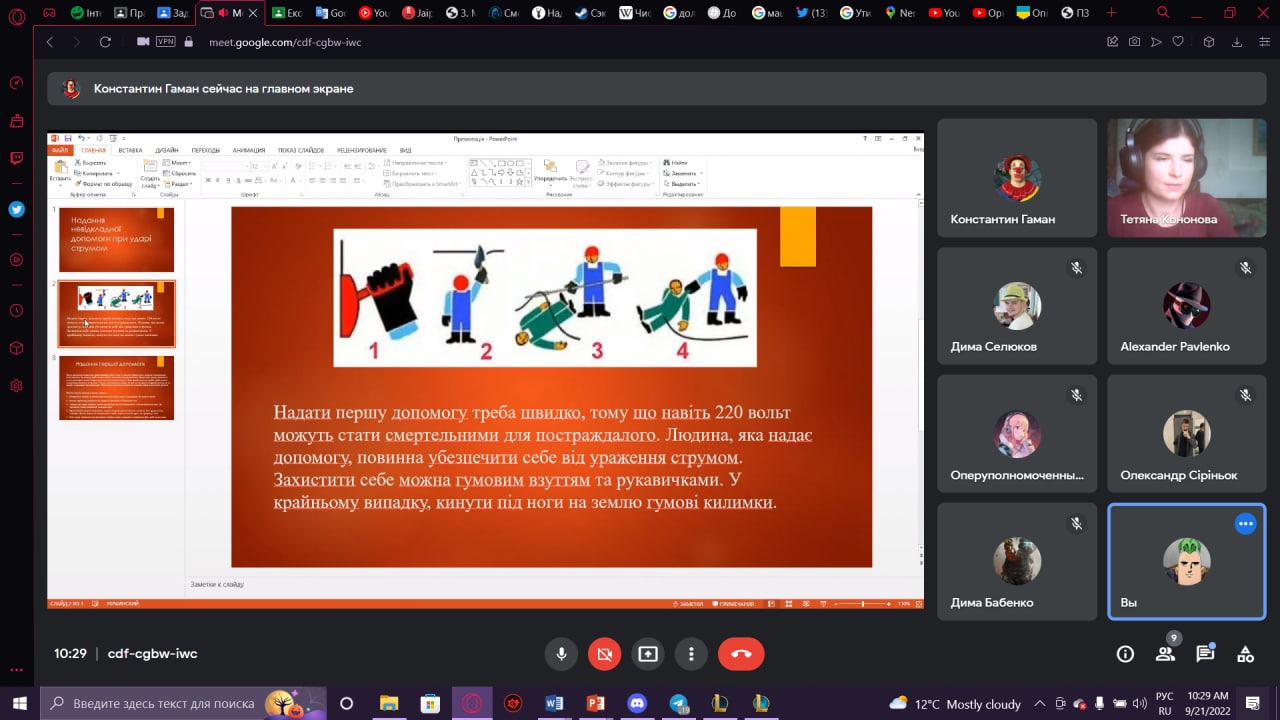Viewport: 1280px width, 720px height.
Task: Open new browser tab with plus
Action: click(x=1113, y=13)
